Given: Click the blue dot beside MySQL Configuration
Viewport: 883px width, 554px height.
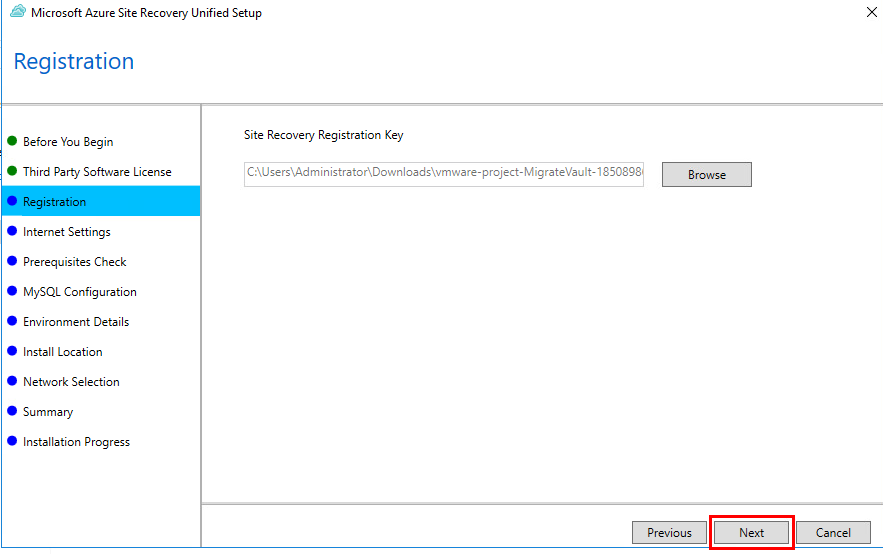Looking at the screenshot, I should [x=12, y=291].
